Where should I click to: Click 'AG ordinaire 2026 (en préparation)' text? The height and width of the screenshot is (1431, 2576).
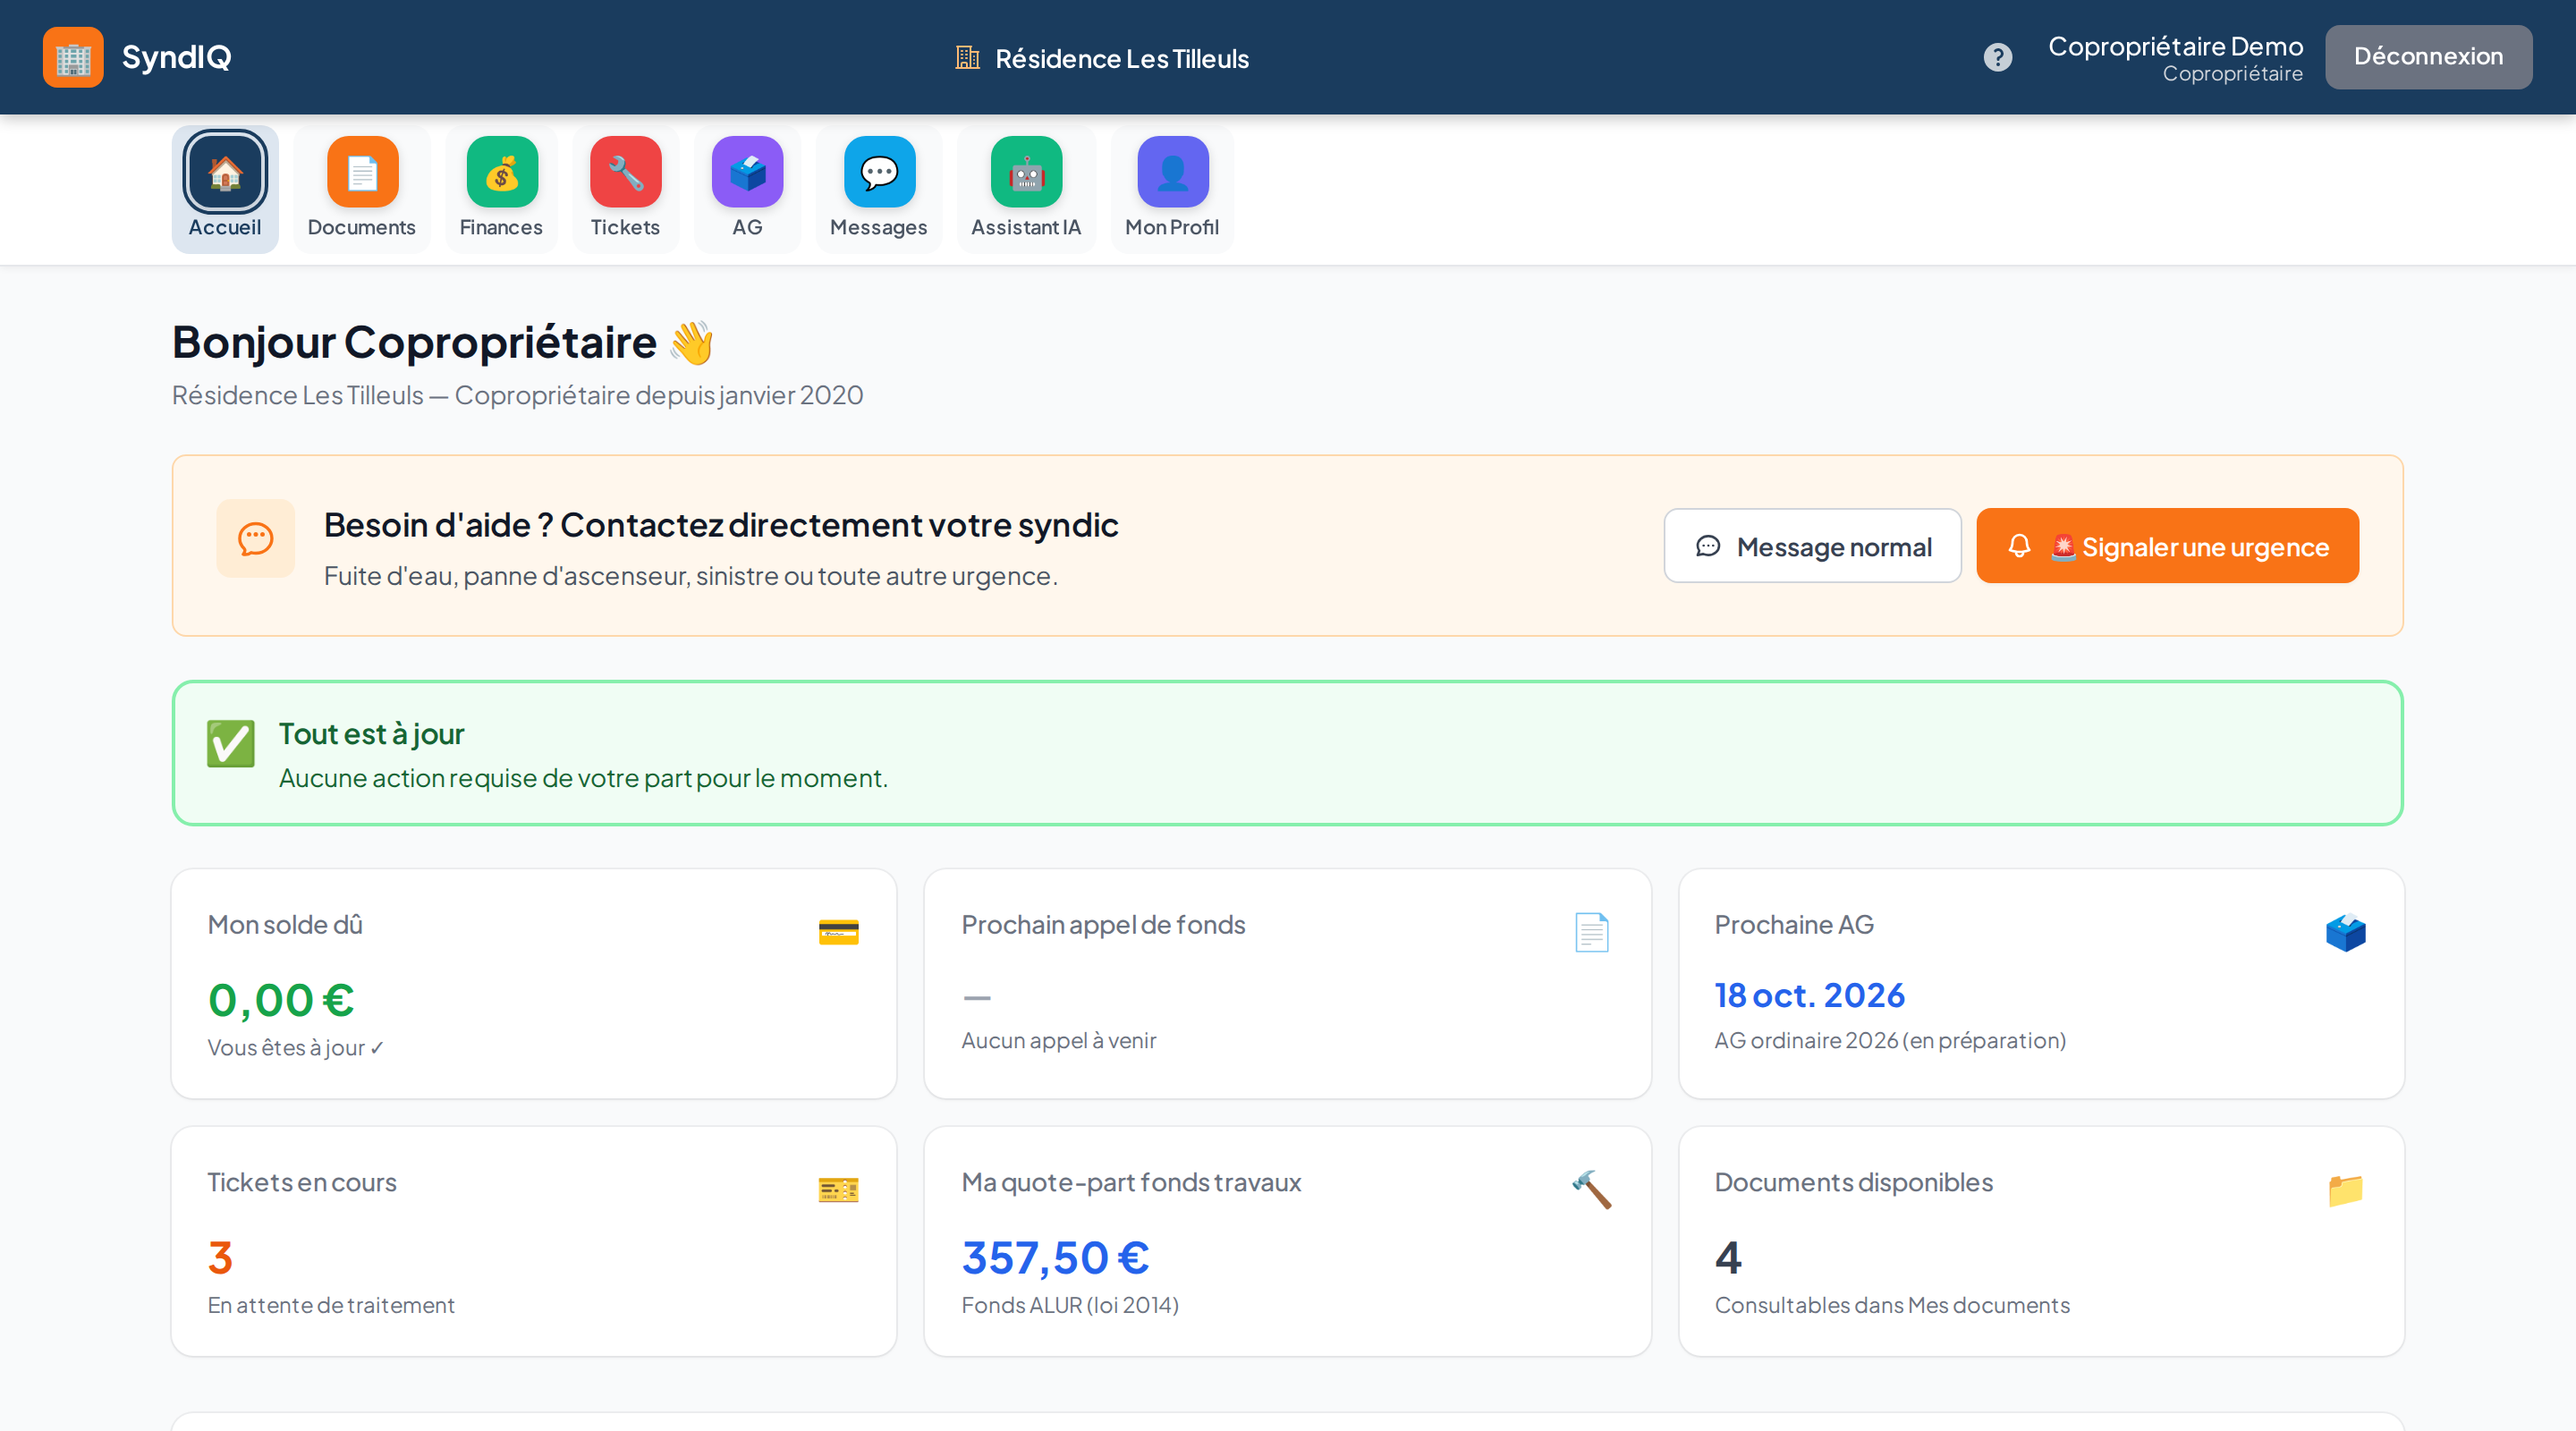(1890, 1041)
